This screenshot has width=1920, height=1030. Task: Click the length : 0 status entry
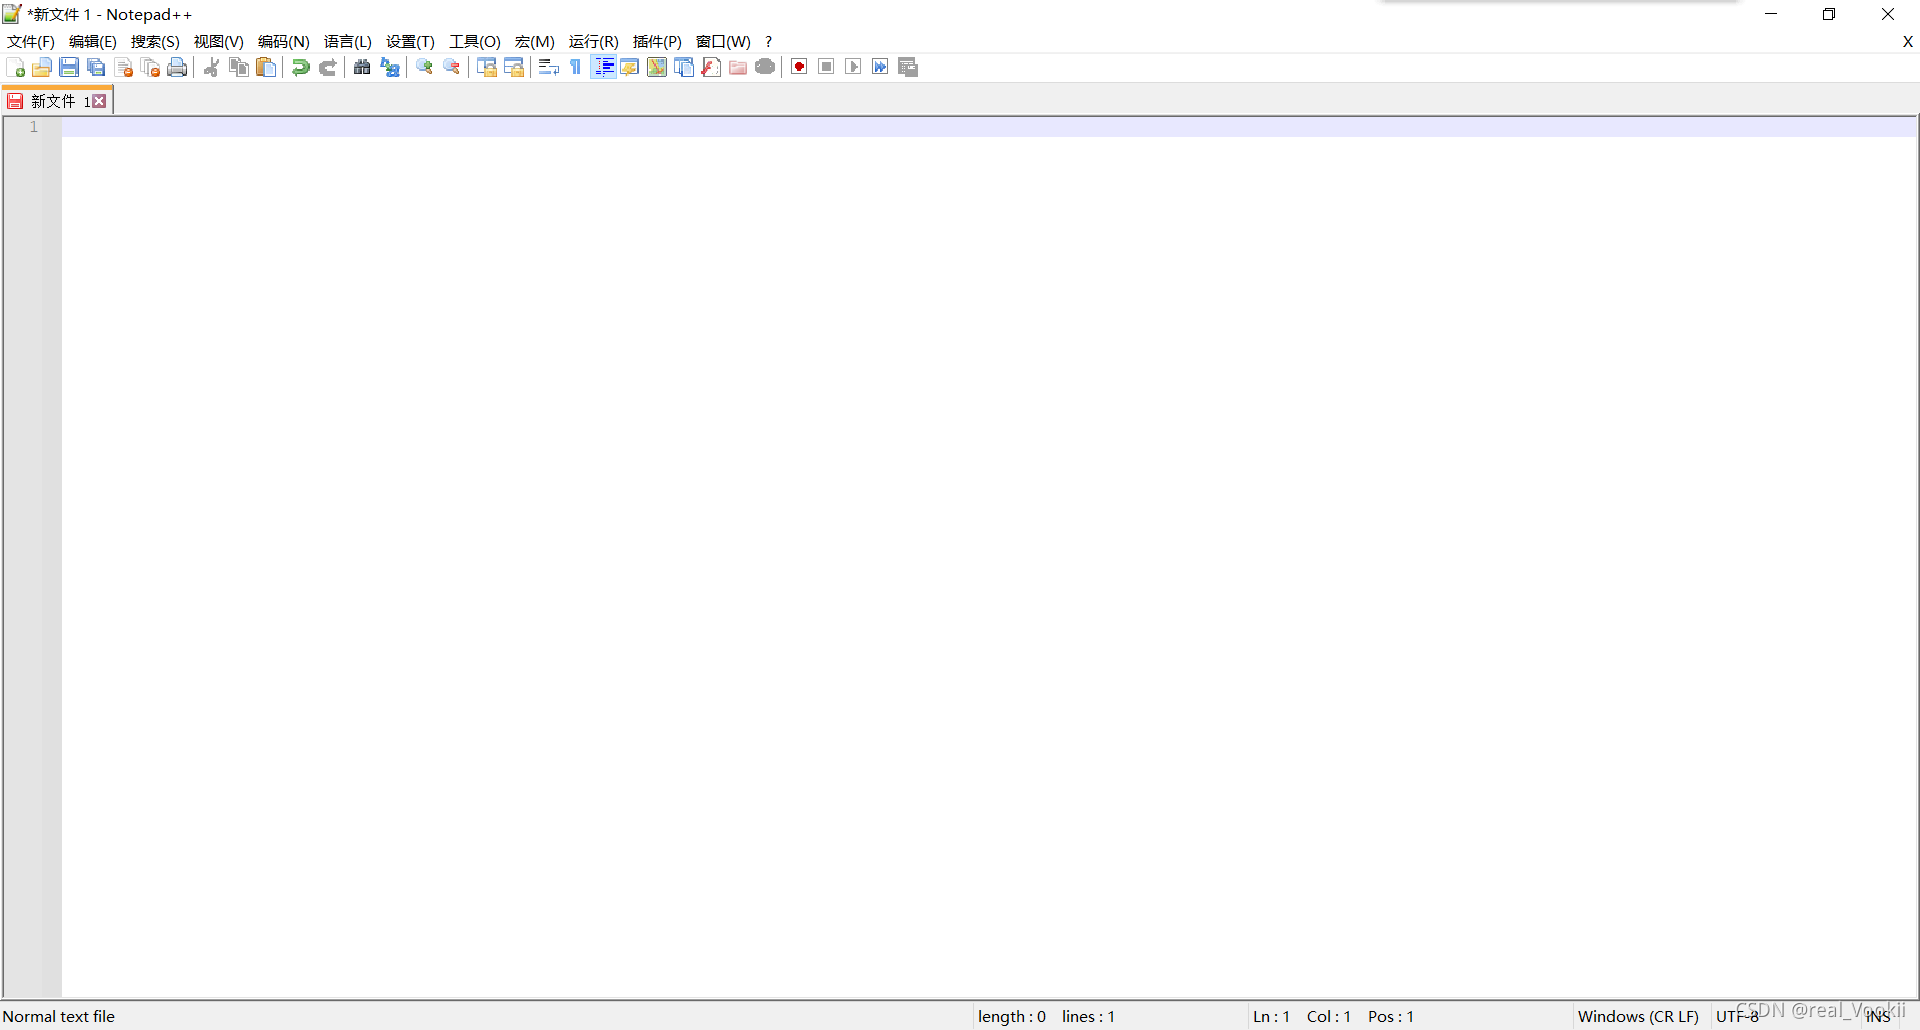point(1012,1016)
